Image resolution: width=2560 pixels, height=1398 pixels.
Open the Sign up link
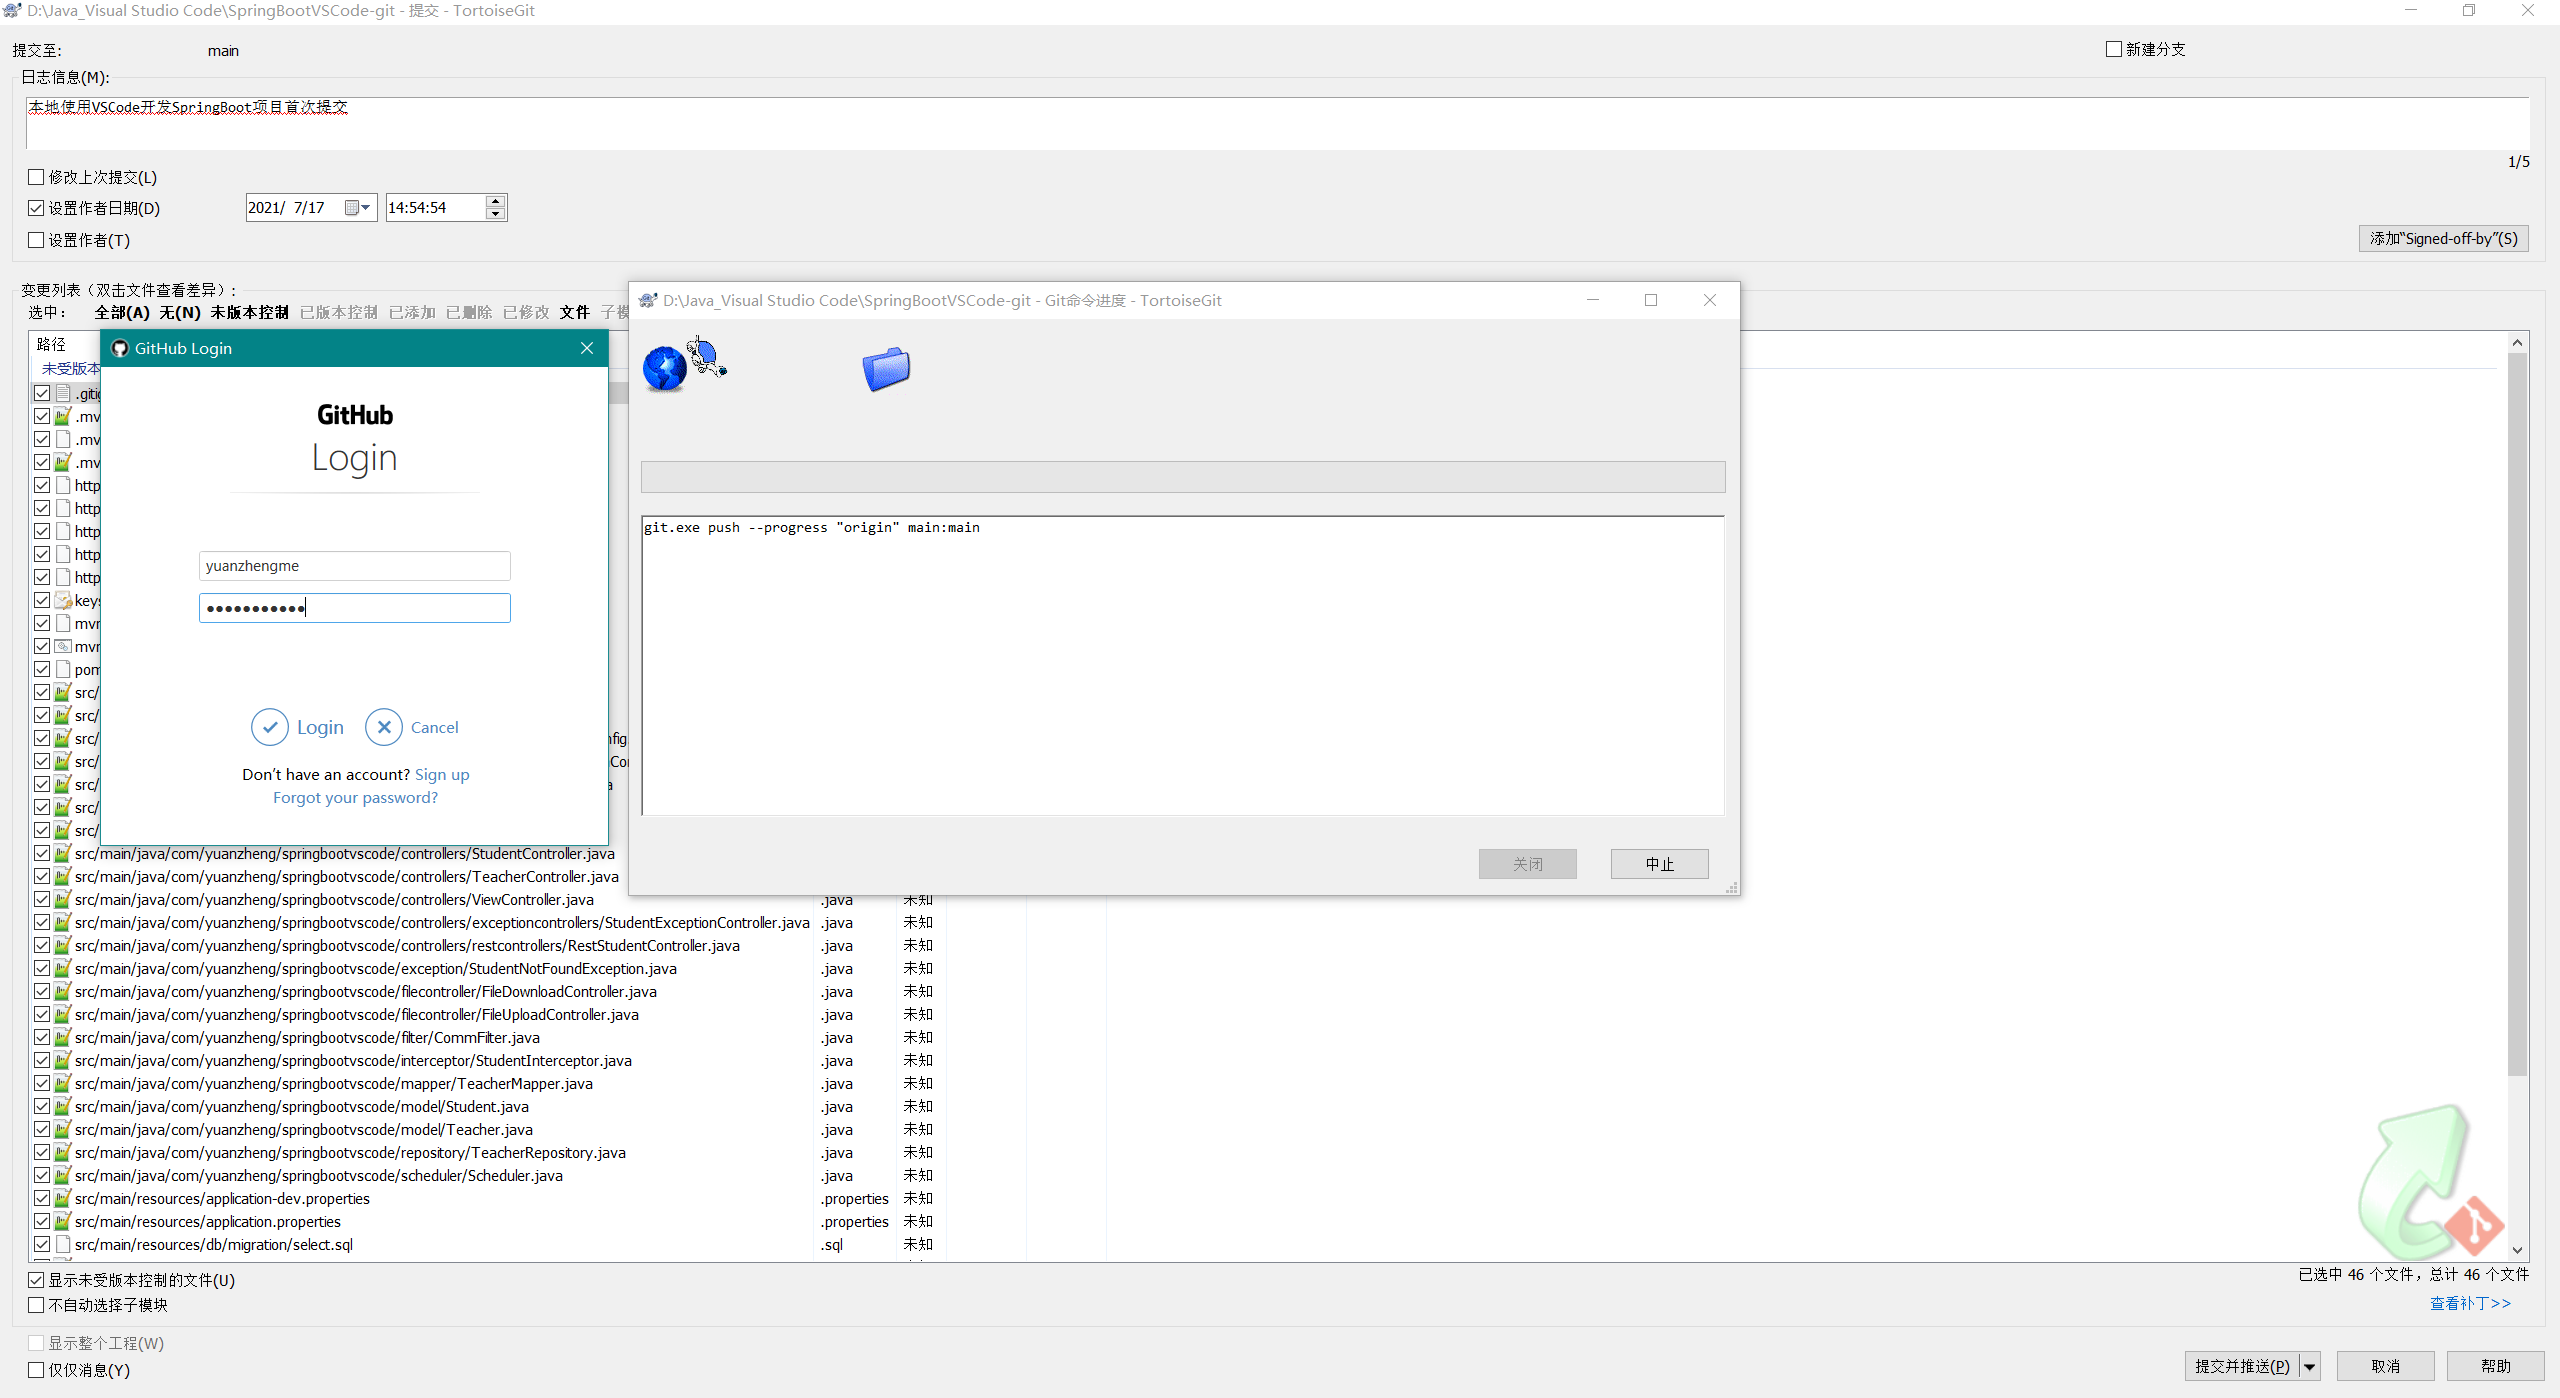[442, 774]
